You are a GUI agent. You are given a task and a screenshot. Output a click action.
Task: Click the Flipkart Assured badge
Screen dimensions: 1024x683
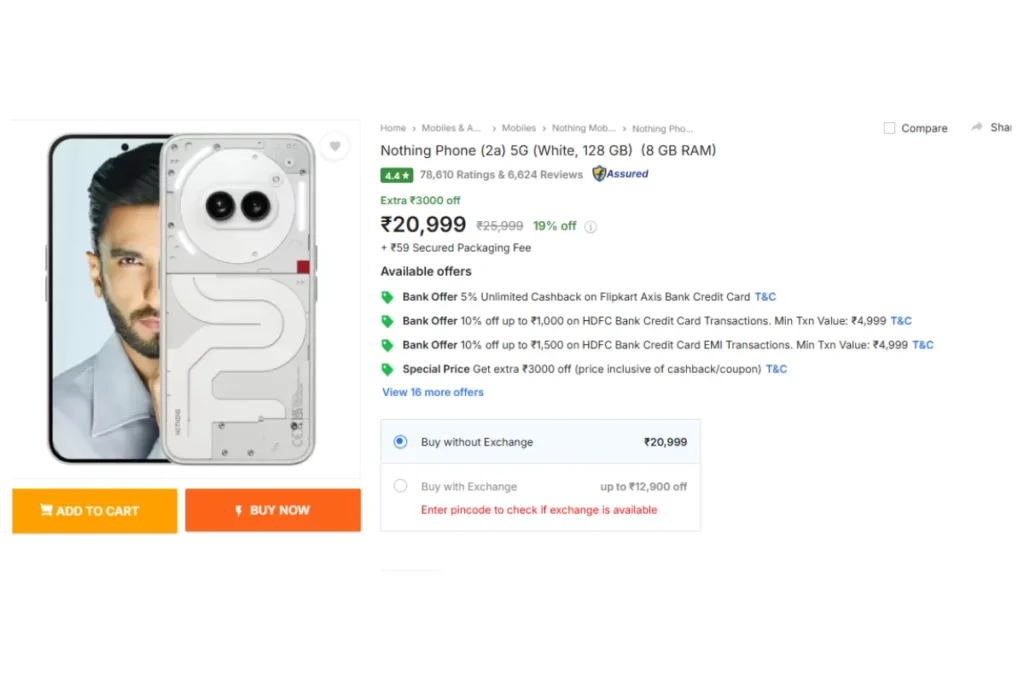(x=620, y=174)
